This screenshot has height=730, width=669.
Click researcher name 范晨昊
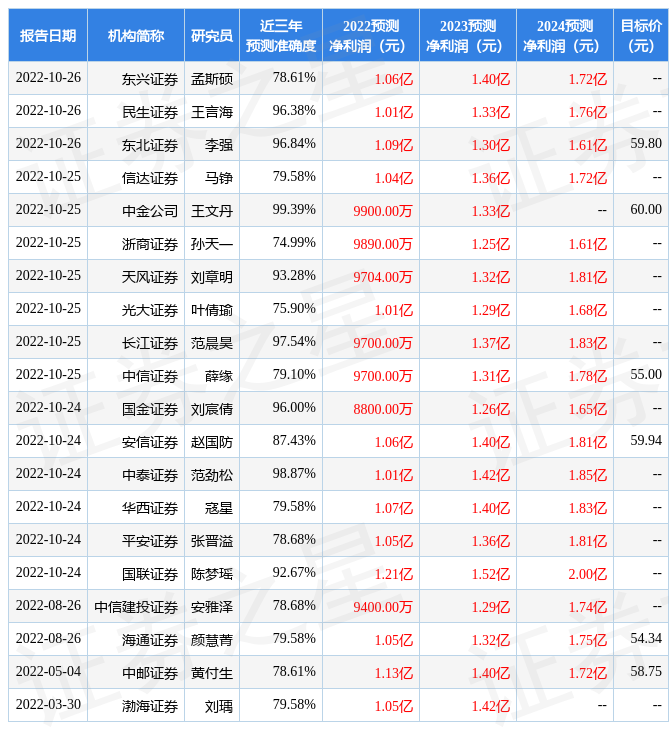tap(212, 344)
